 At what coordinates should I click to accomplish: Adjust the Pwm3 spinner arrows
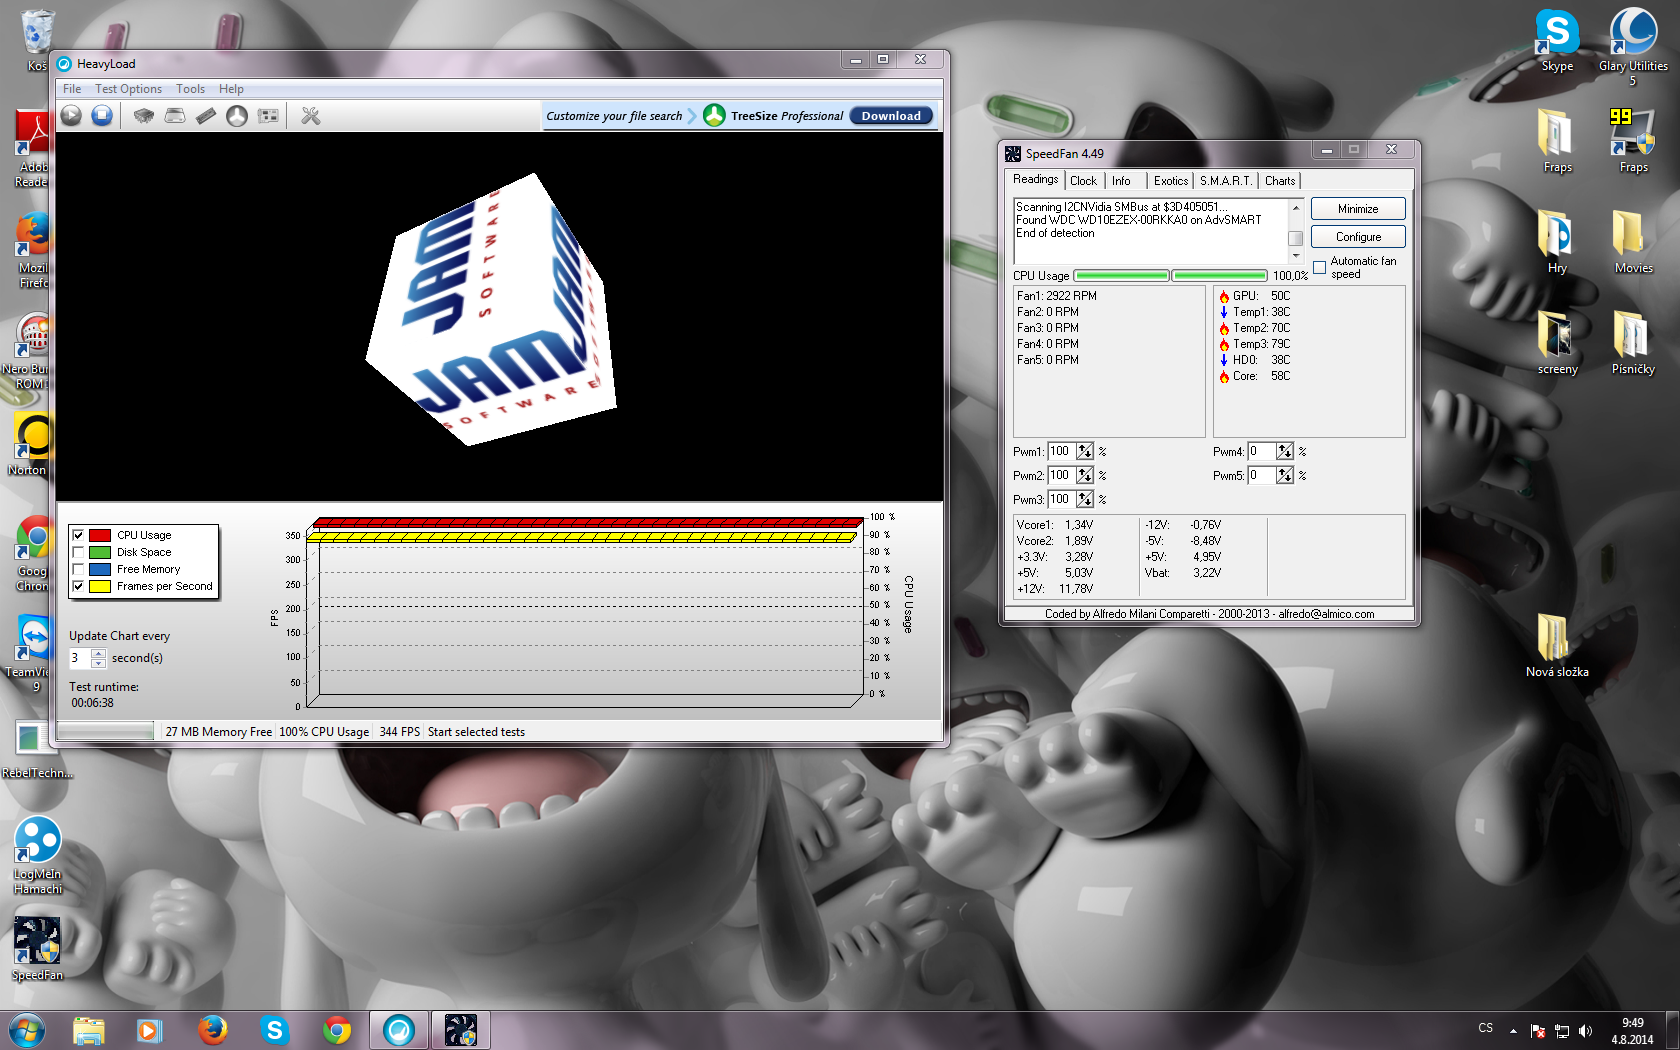pos(1085,499)
